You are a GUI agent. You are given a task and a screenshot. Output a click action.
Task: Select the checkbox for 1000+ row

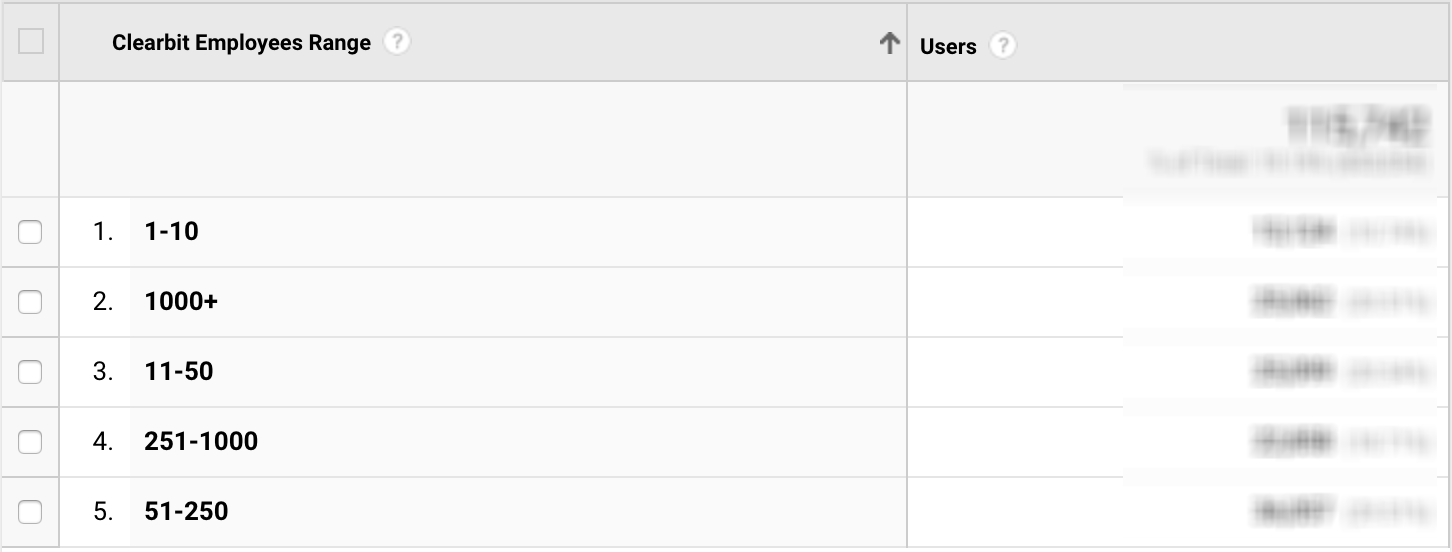31,302
